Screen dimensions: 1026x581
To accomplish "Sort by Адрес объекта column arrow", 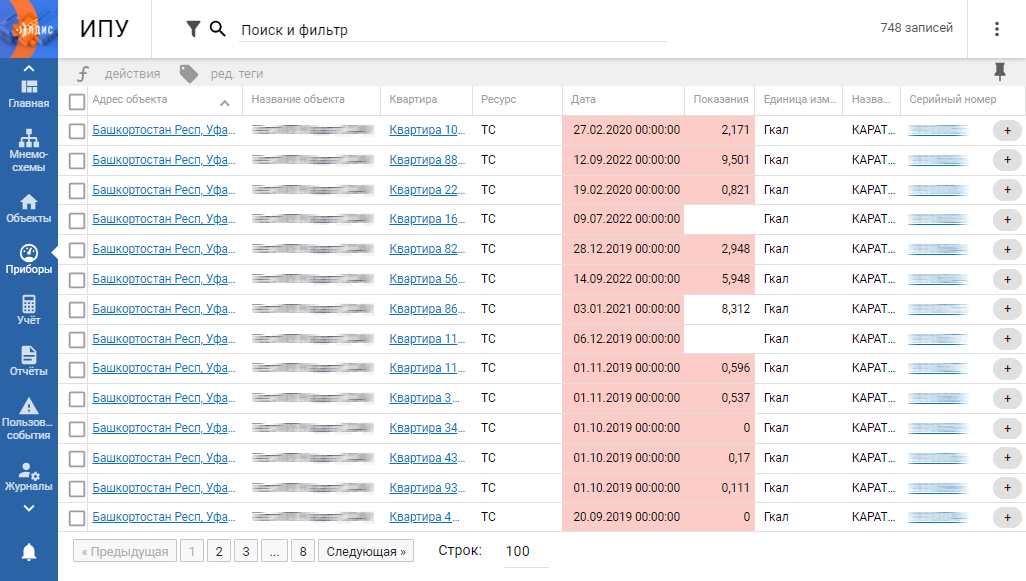I will point(224,103).
